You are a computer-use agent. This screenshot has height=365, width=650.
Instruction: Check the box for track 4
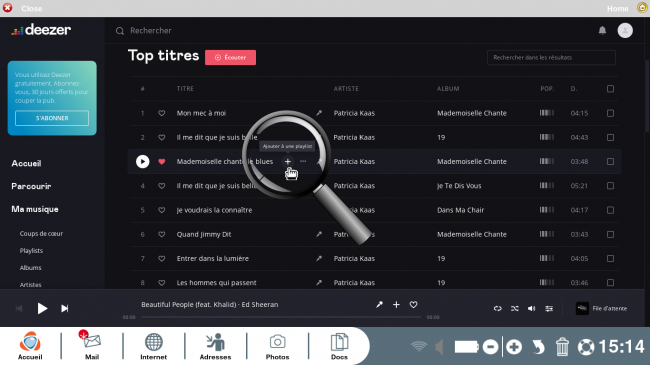[610, 186]
